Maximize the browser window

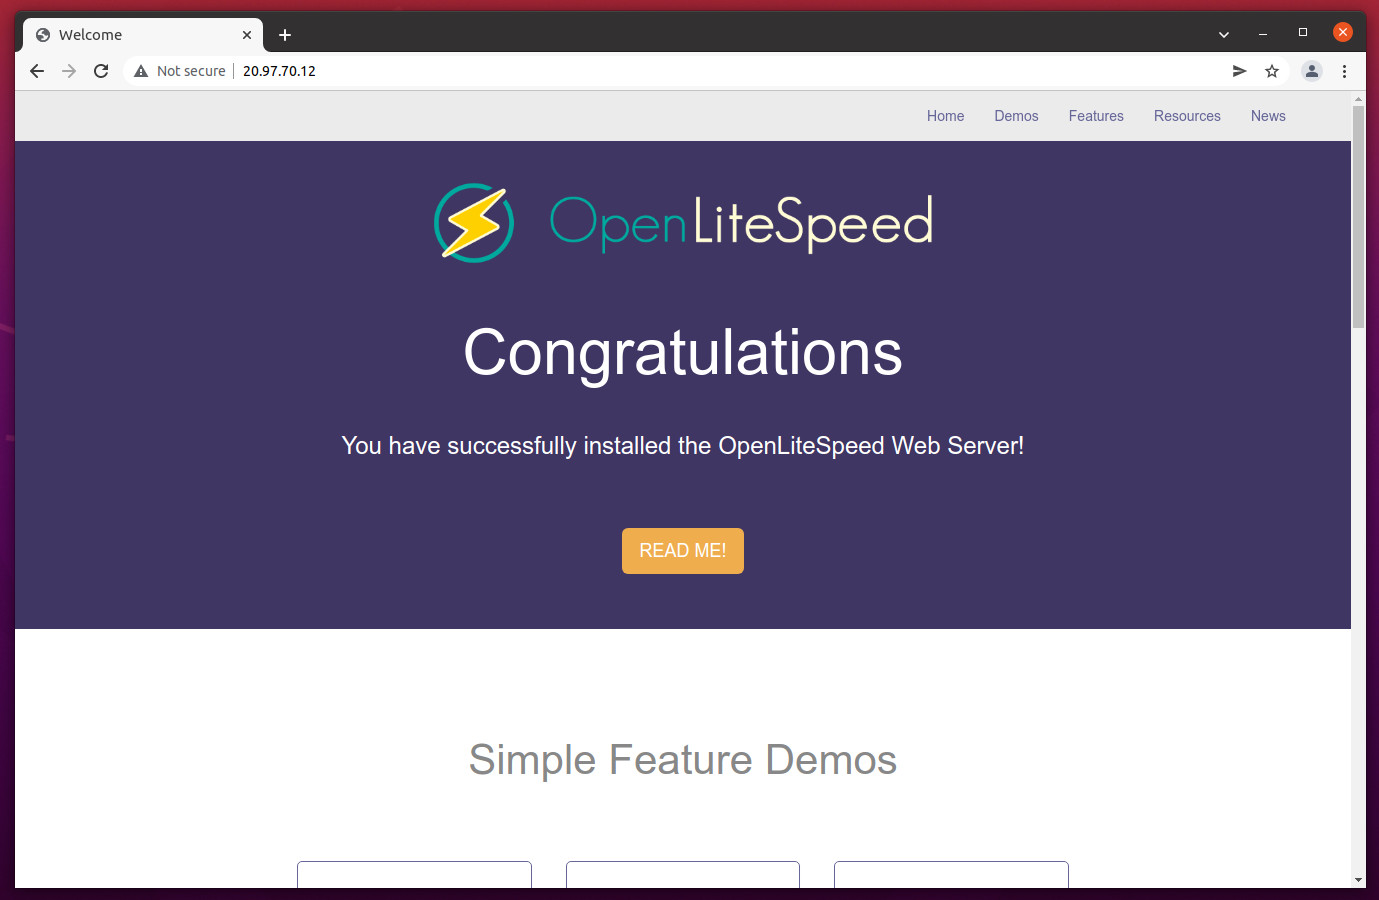[x=1303, y=33]
